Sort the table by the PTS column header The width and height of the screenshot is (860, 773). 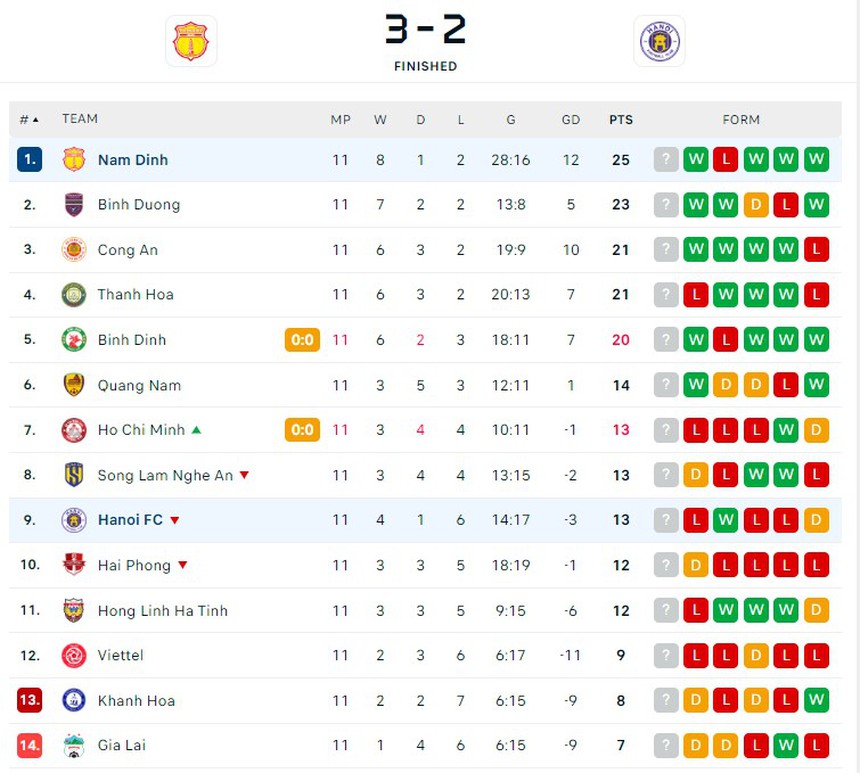pos(621,119)
